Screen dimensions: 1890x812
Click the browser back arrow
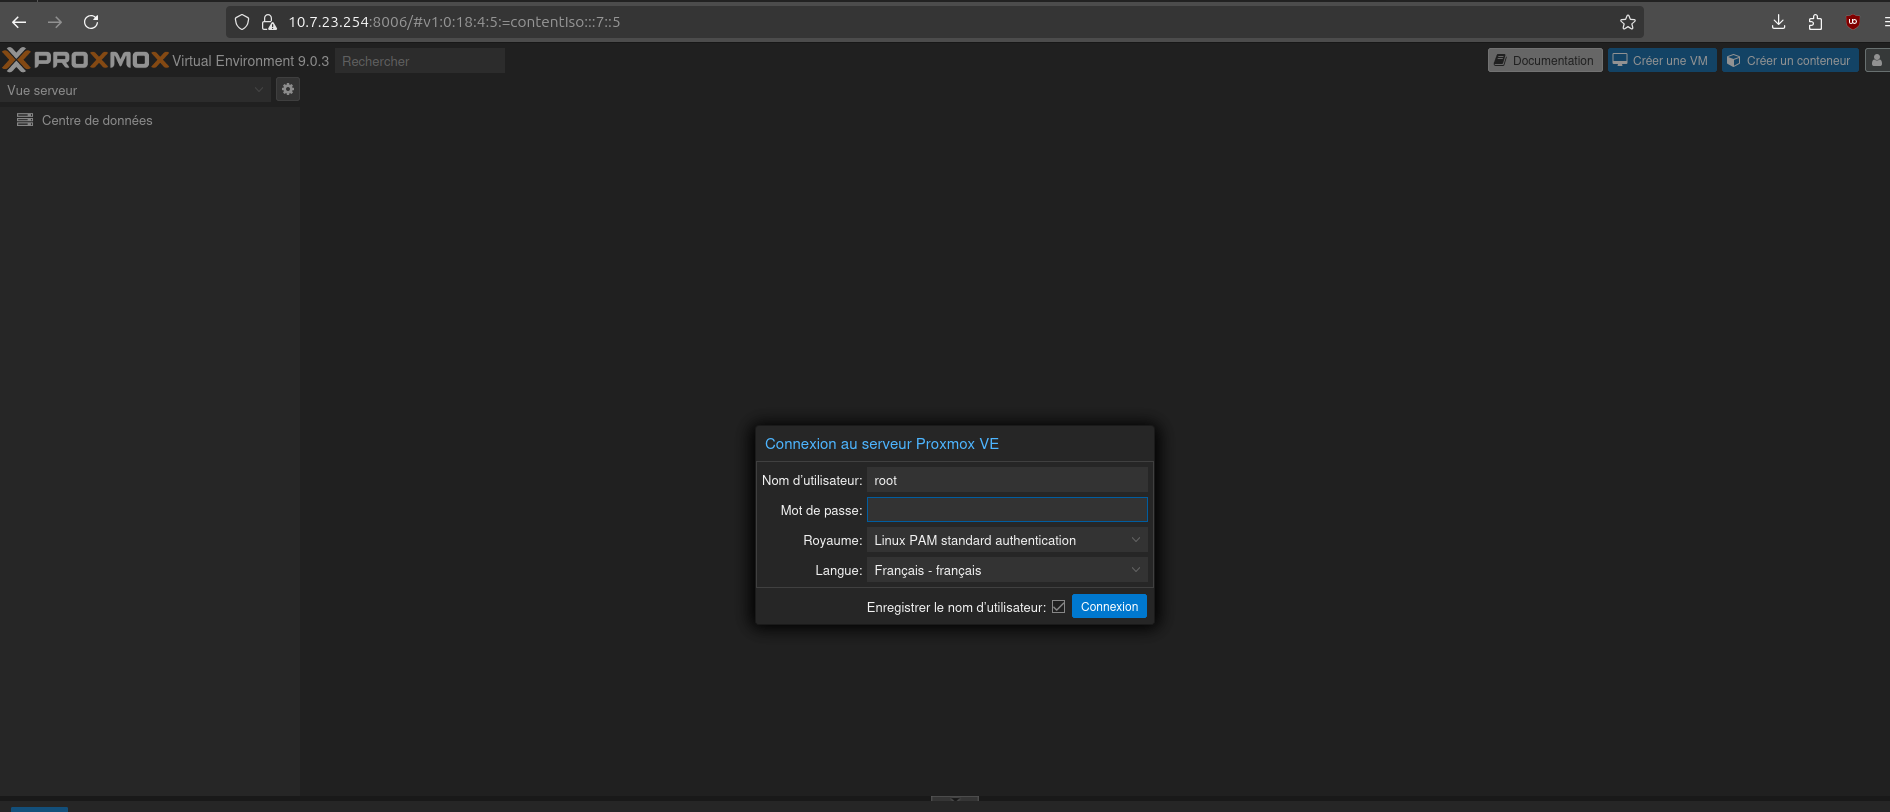point(19,21)
